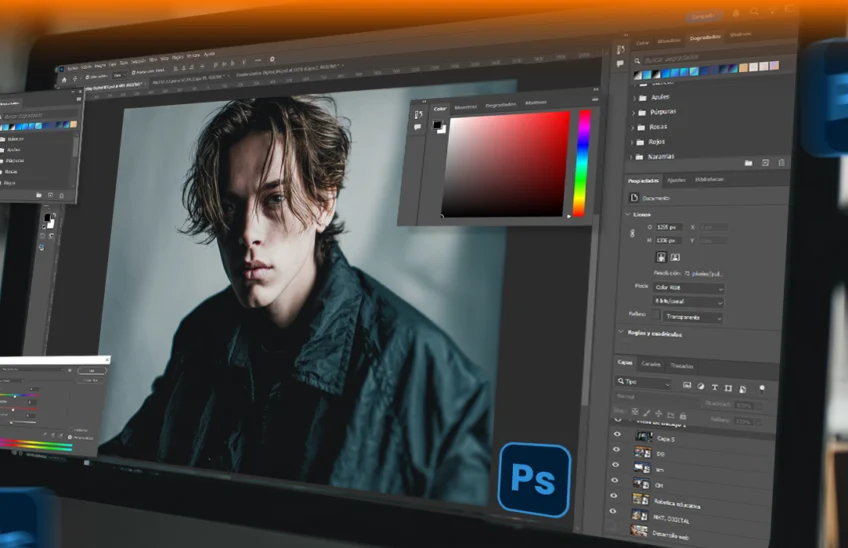This screenshot has height=548, width=848.
Task: Click OK button in hue dialog
Action: [x=91, y=371]
